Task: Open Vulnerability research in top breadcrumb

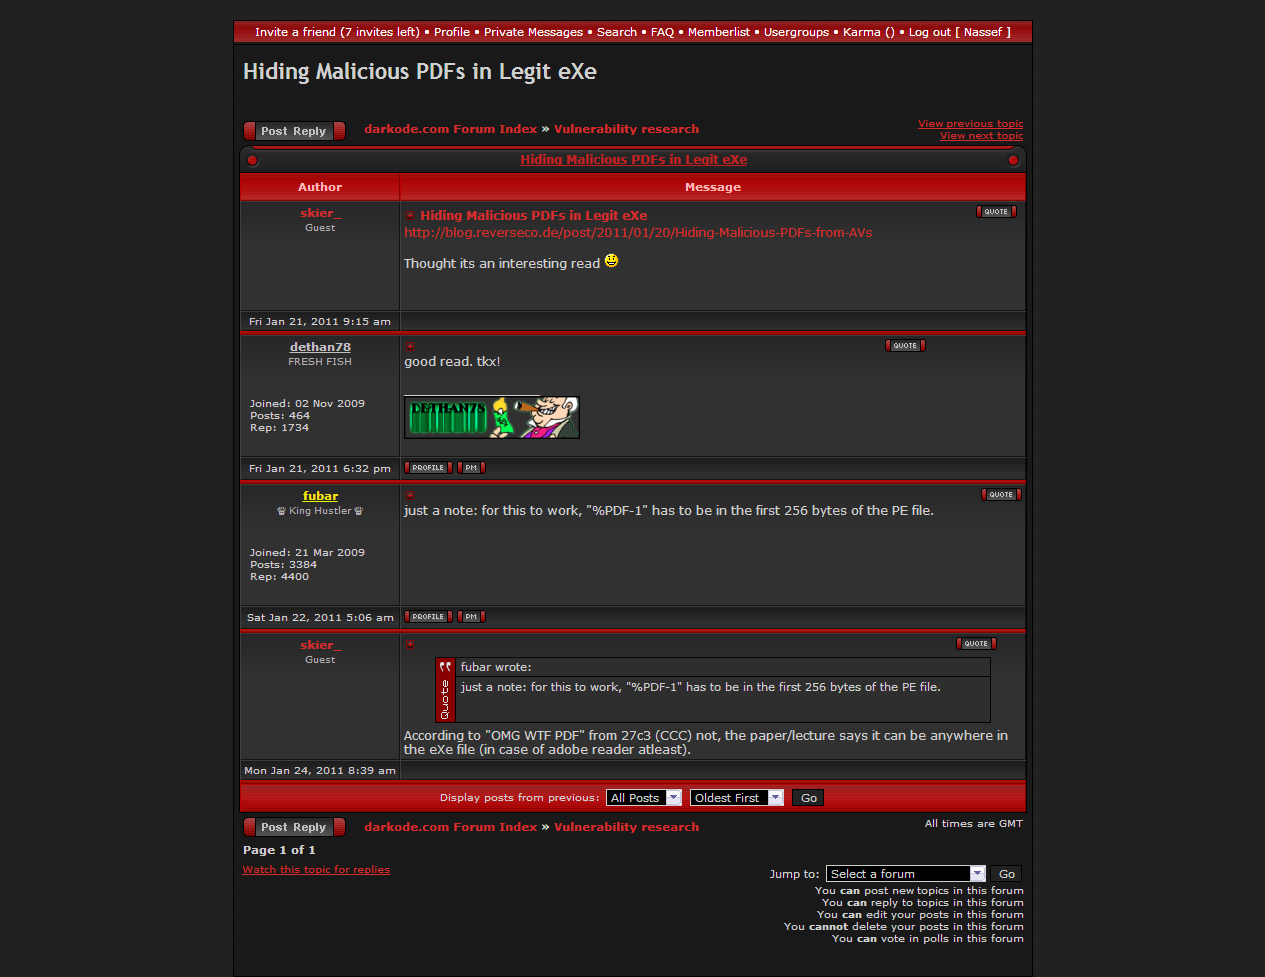Action: [x=626, y=129]
